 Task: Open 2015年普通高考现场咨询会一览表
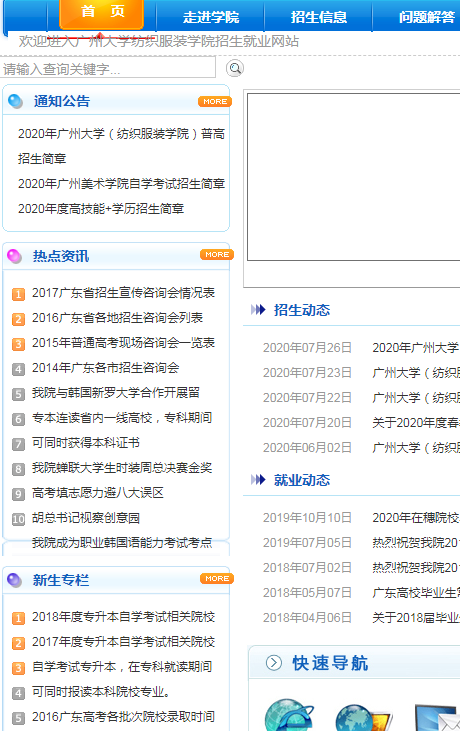click(x=123, y=343)
